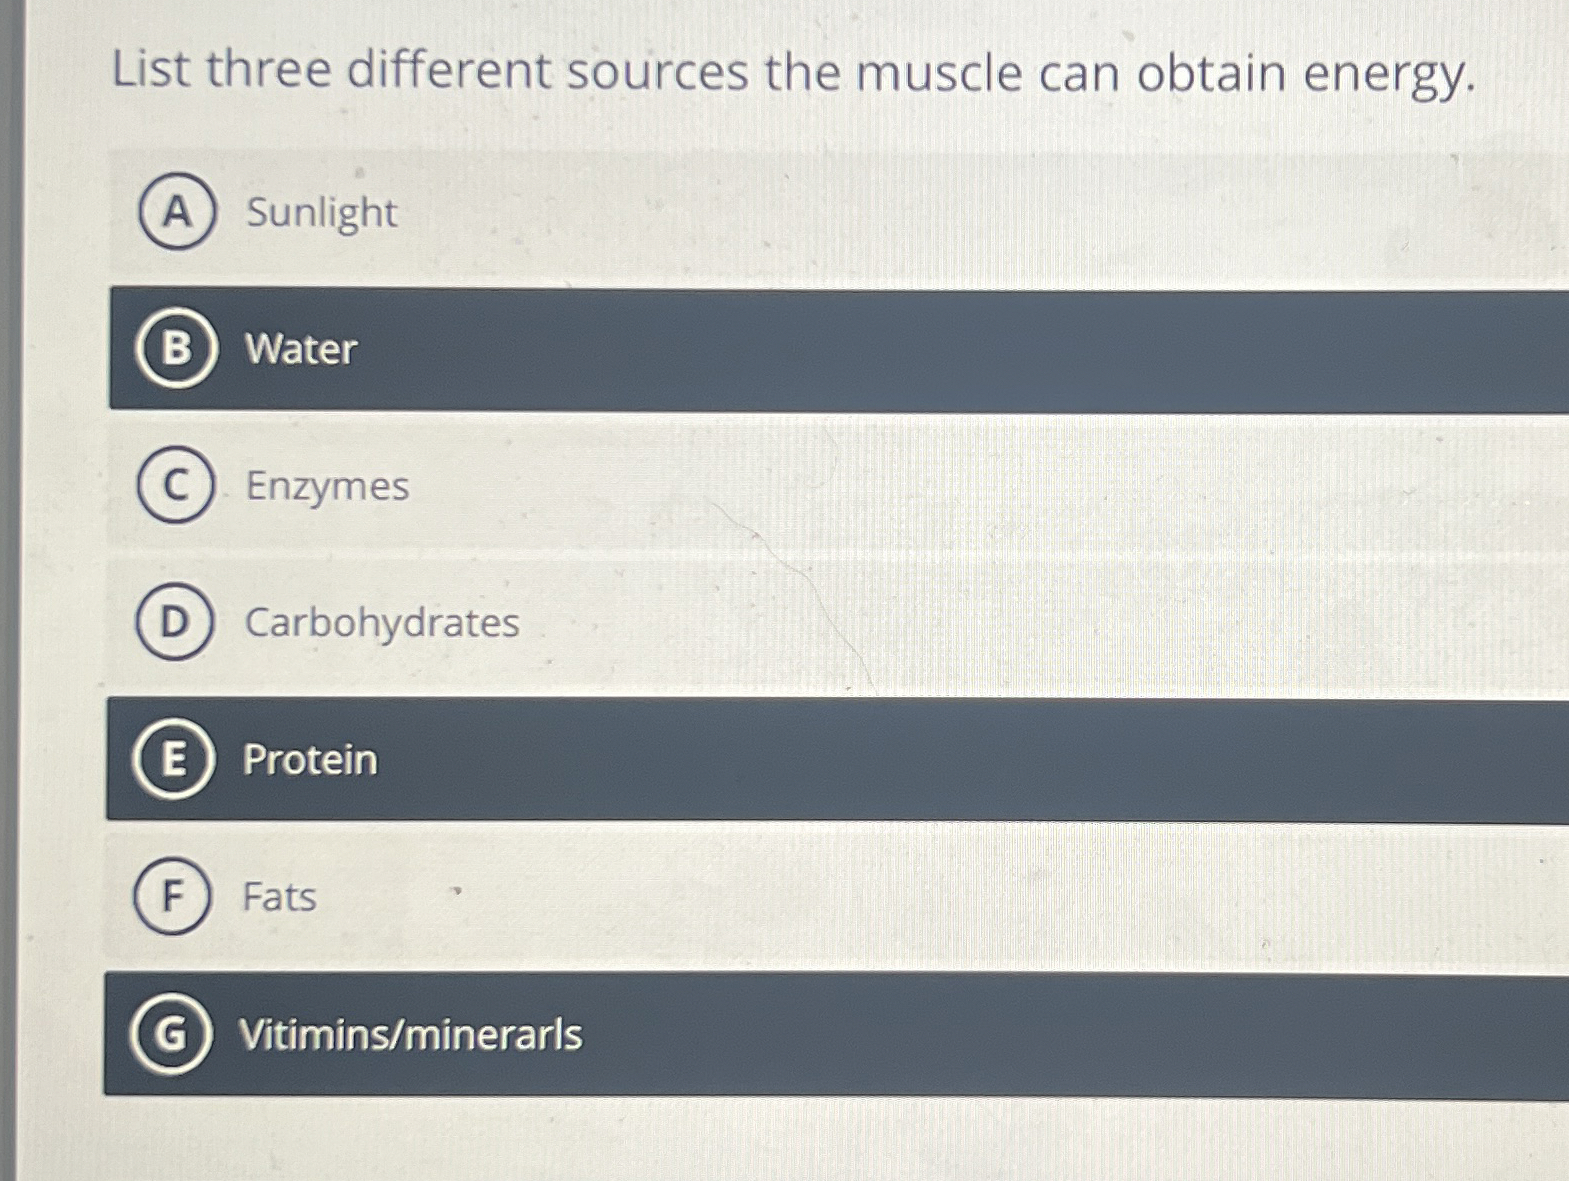Click the Protein answer text label
This screenshot has width=1569, height=1181.
click(308, 760)
